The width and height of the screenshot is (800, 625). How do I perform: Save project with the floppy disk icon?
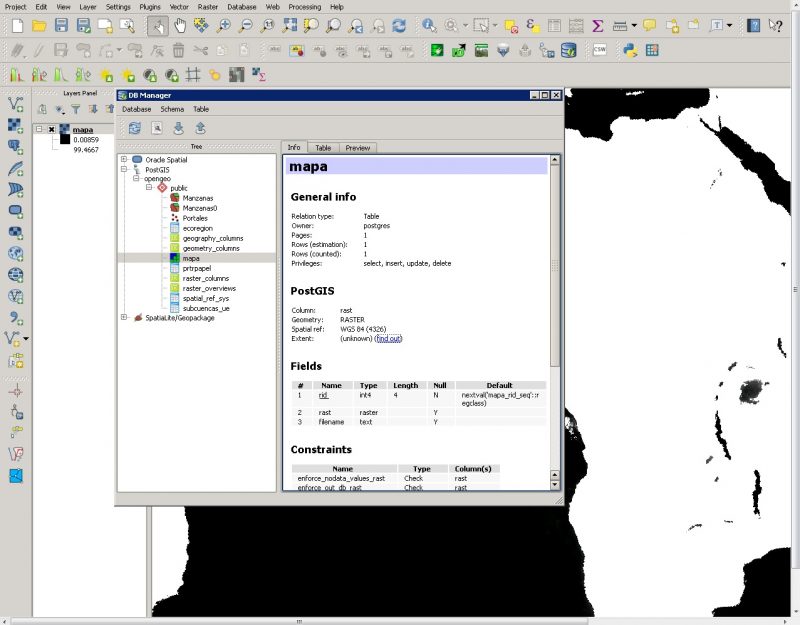pyautogui.click(x=61, y=26)
